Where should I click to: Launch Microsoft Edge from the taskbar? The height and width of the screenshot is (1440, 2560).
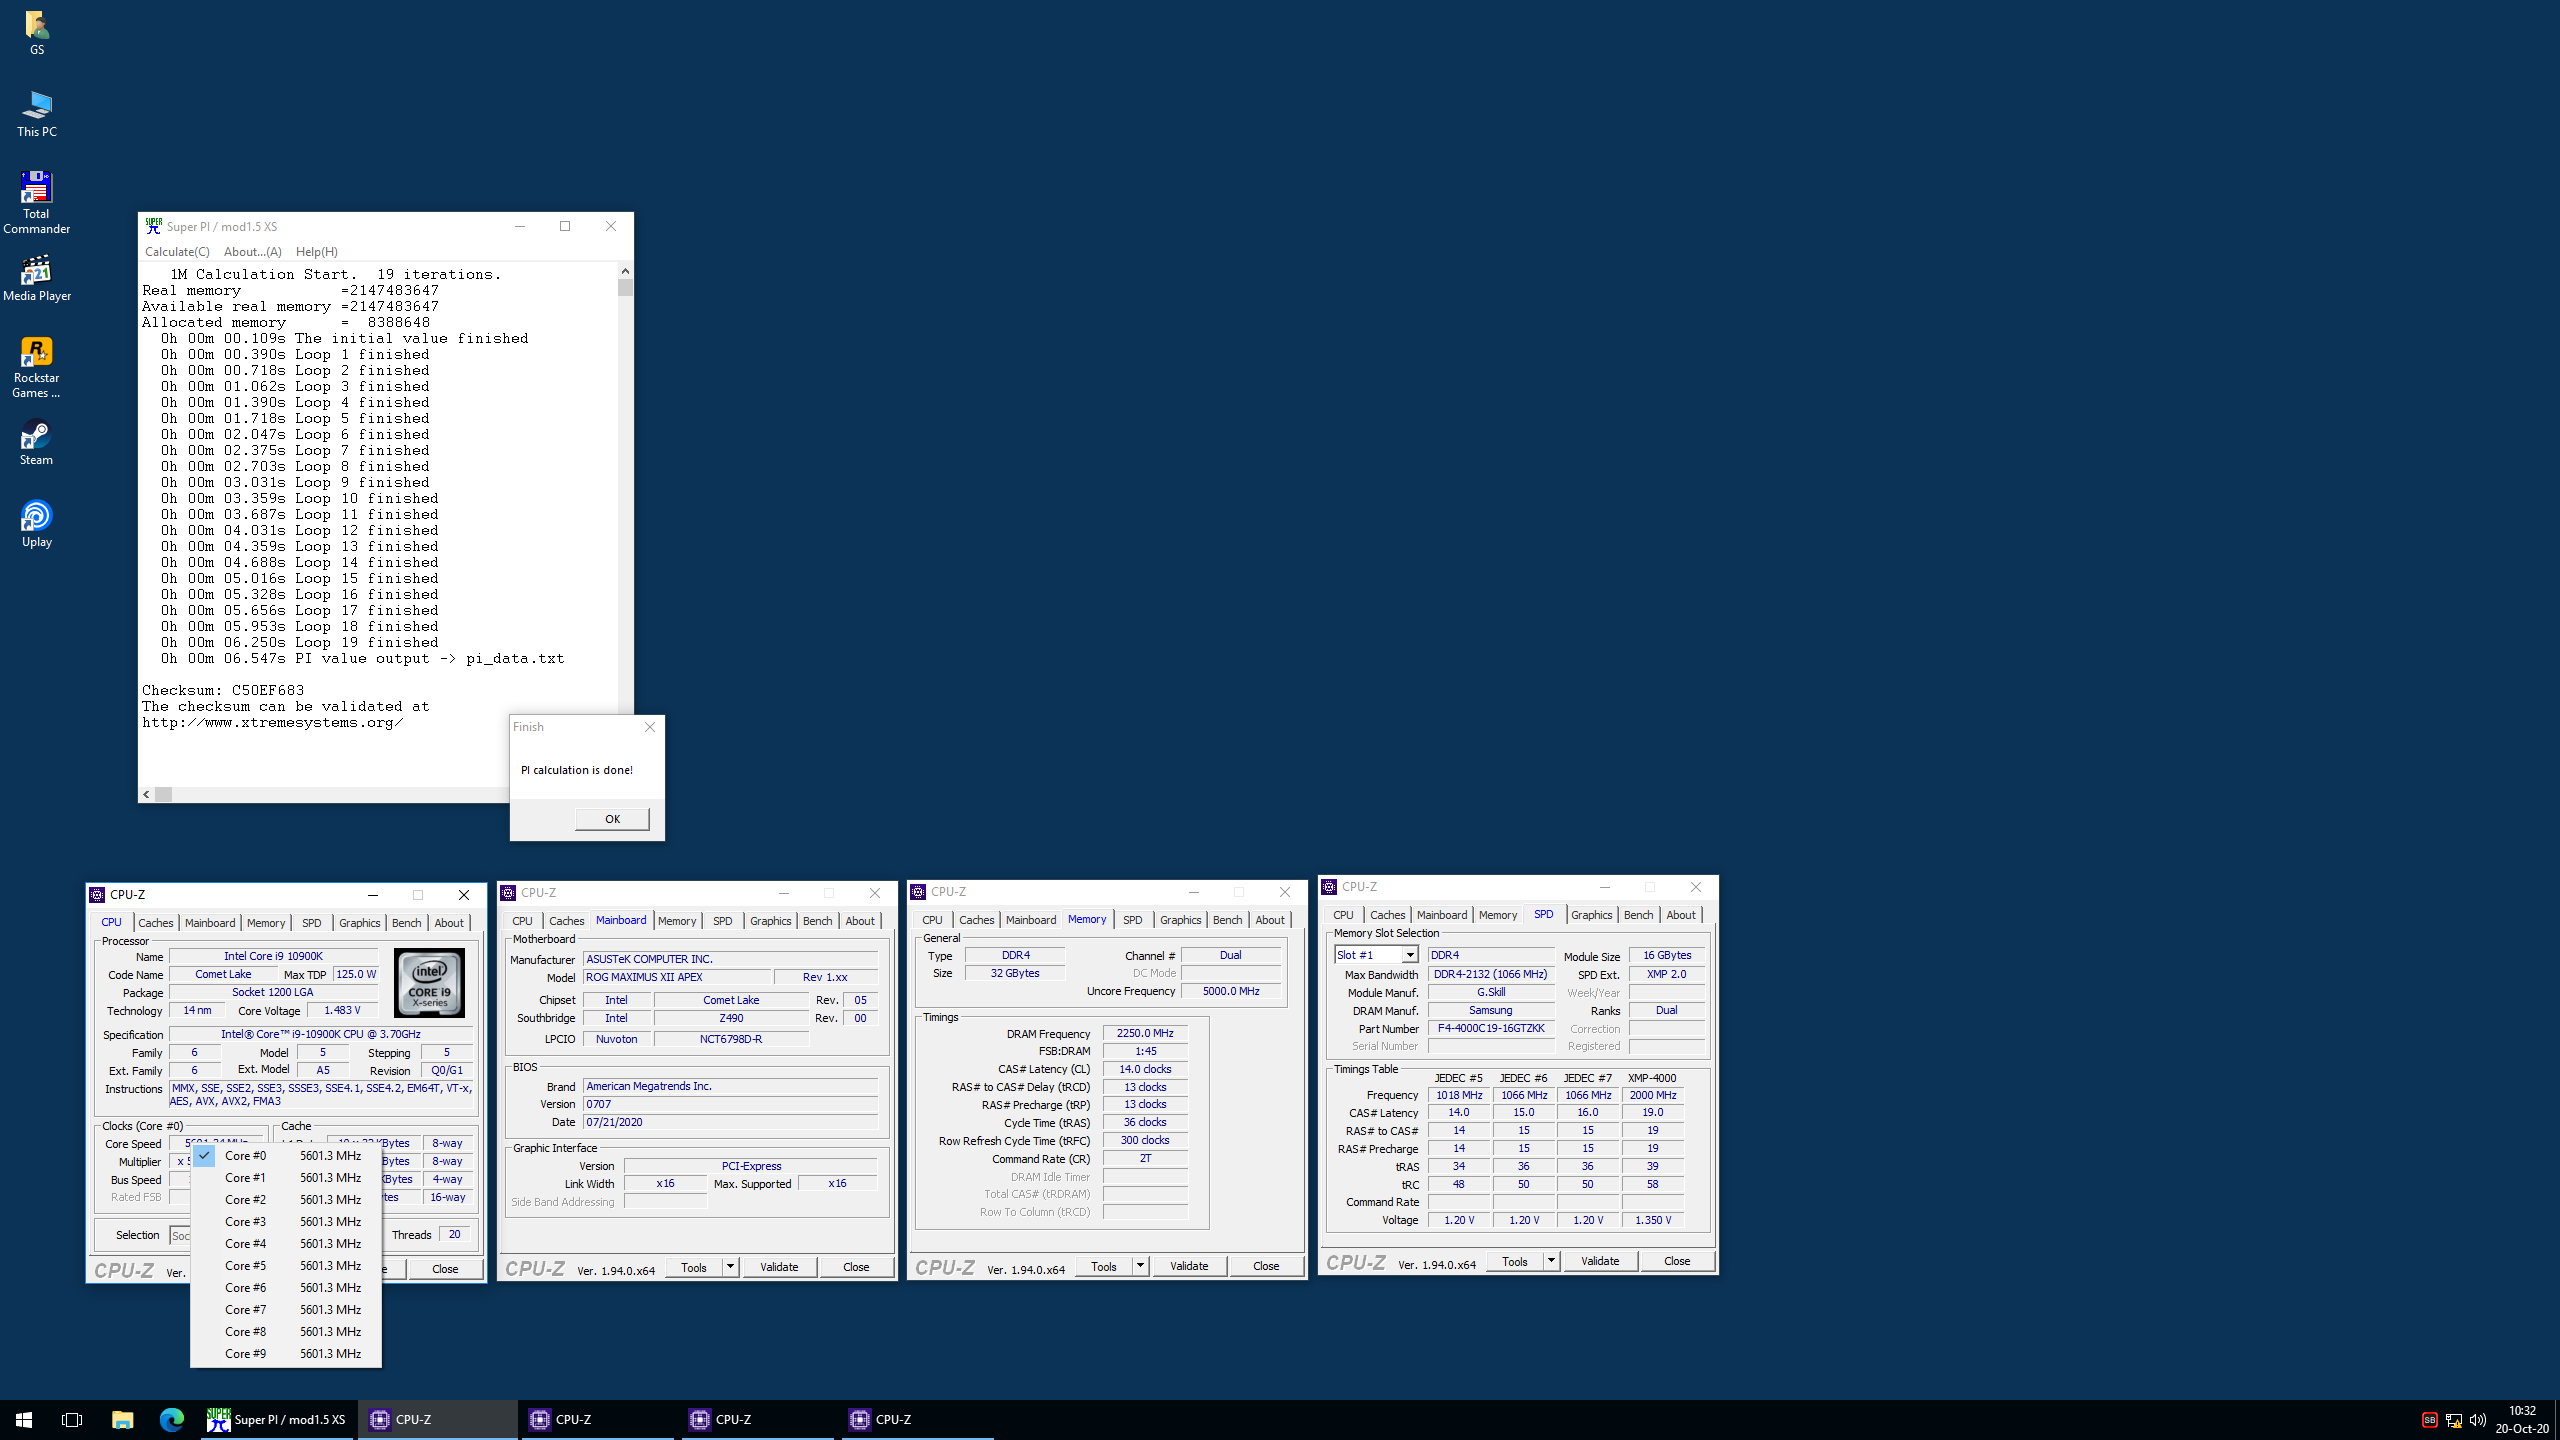pyautogui.click(x=172, y=1419)
